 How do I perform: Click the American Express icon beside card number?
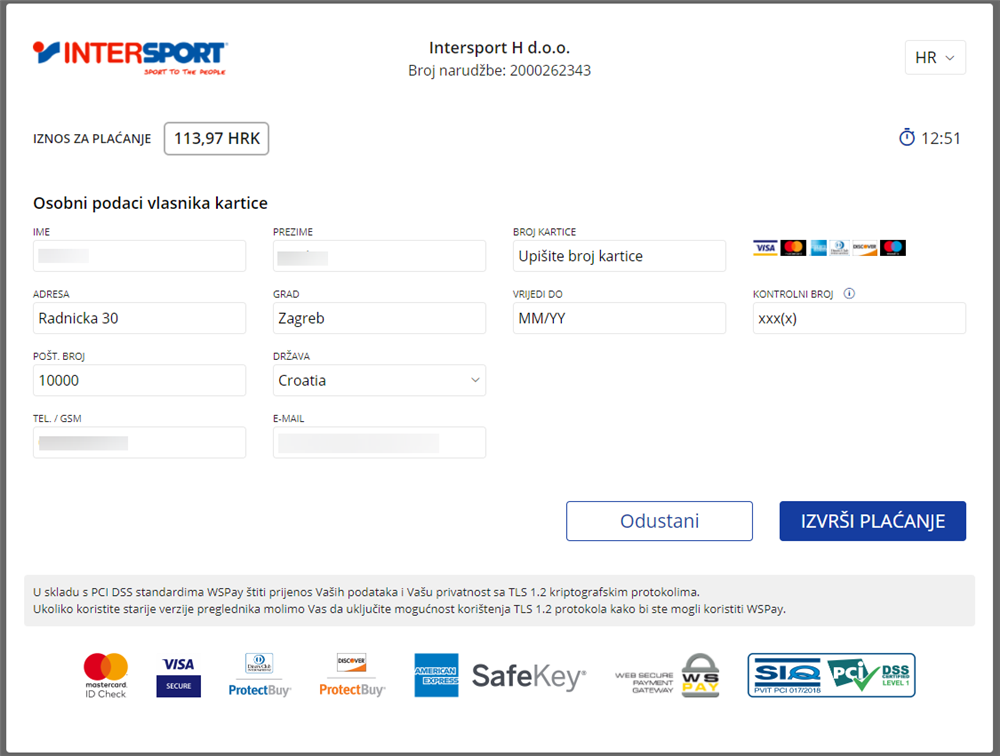point(819,248)
